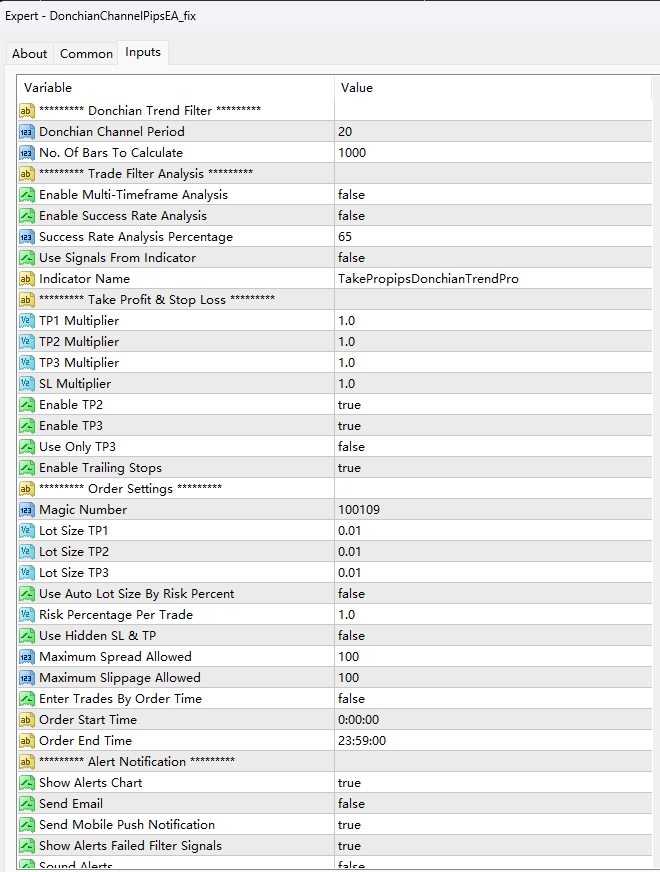Click the Alert Notification string icon
This screenshot has width=660, height=872.
pyautogui.click(x=27, y=762)
